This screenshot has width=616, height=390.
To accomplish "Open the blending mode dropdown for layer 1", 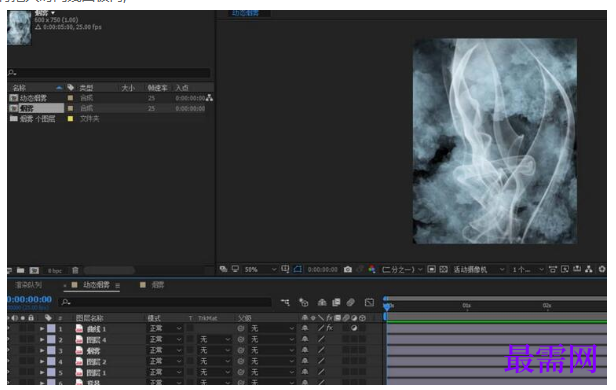I will [165, 328].
